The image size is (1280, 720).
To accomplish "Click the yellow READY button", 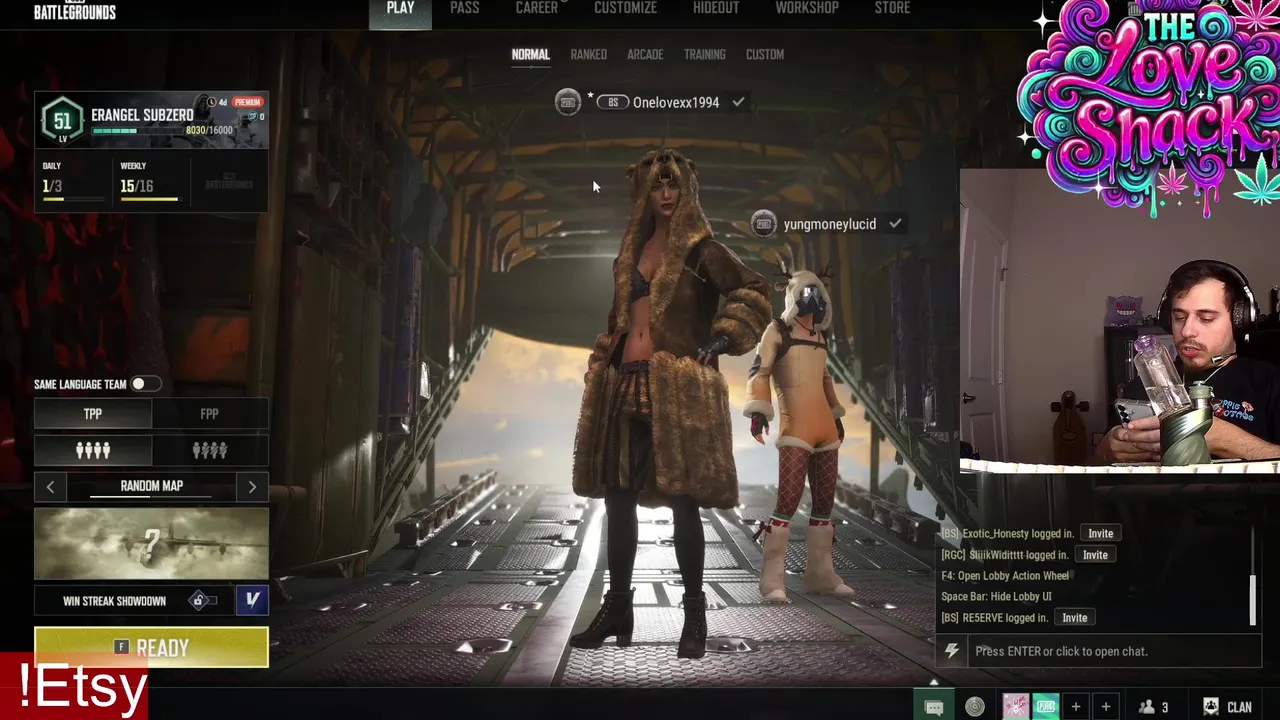I will pyautogui.click(x=152, y=648).
